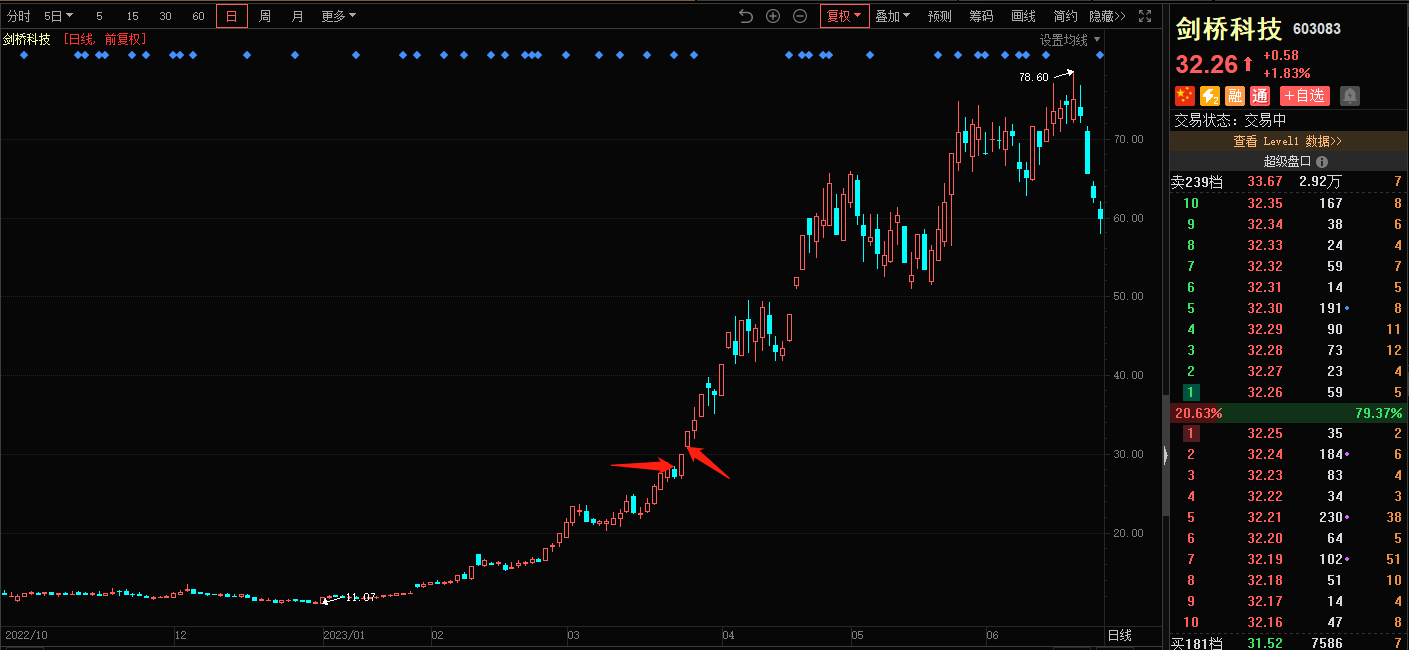The image size is (1409, 650).
Task: Click the China flag market icon
Action: 1184,96
